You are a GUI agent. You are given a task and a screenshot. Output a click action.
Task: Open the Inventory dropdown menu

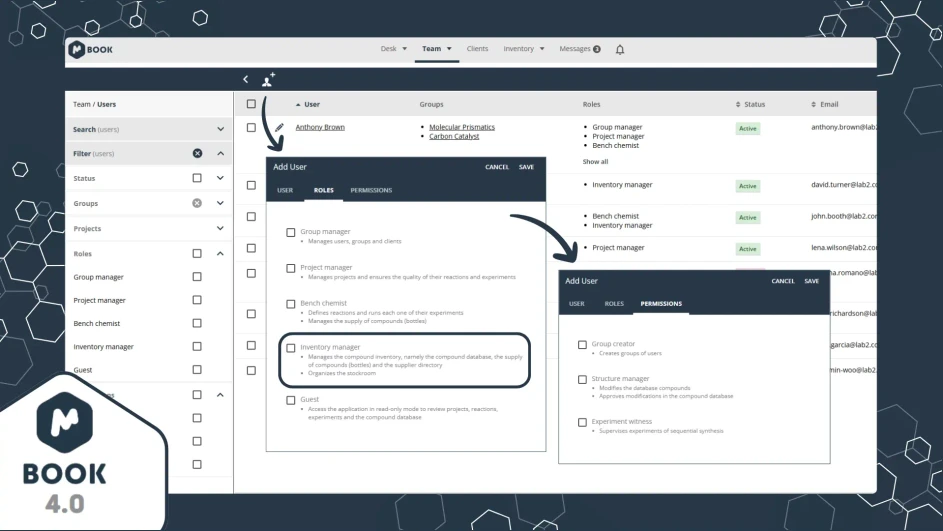pyautogui.click(x=524, y=49)
